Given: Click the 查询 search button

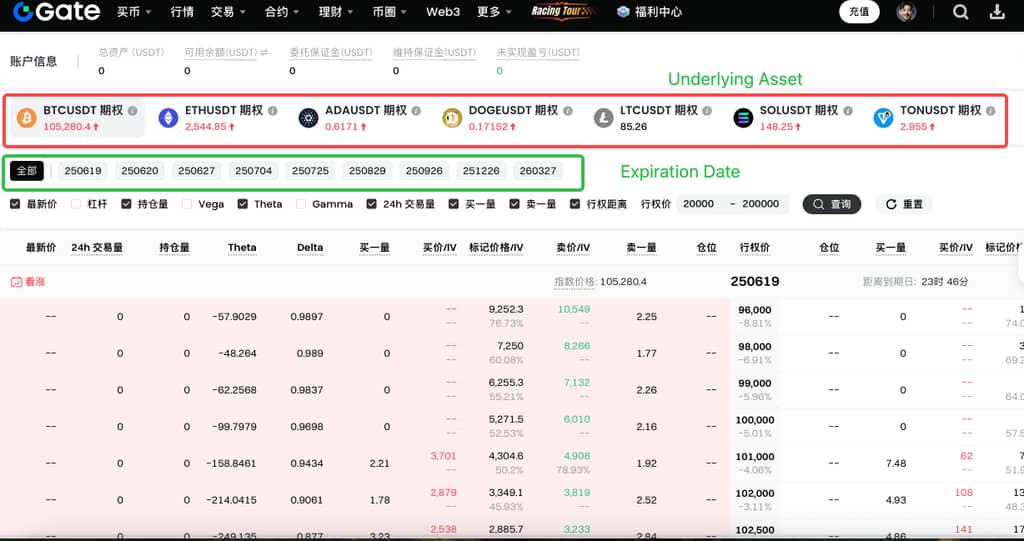Looking at the screenshot, I should [x=832, y=204].
